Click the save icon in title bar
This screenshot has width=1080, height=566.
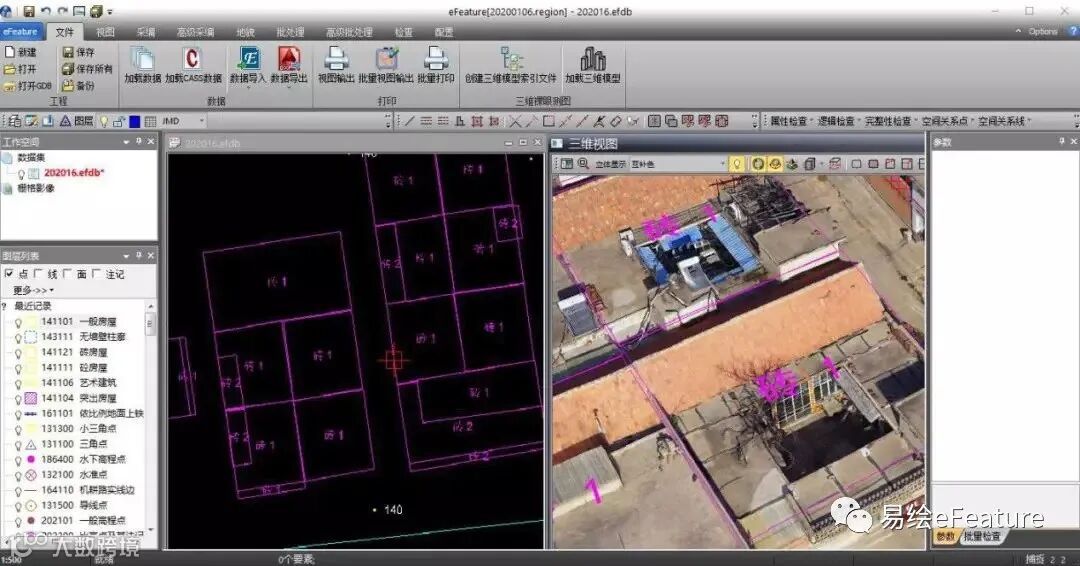(29, 12)
